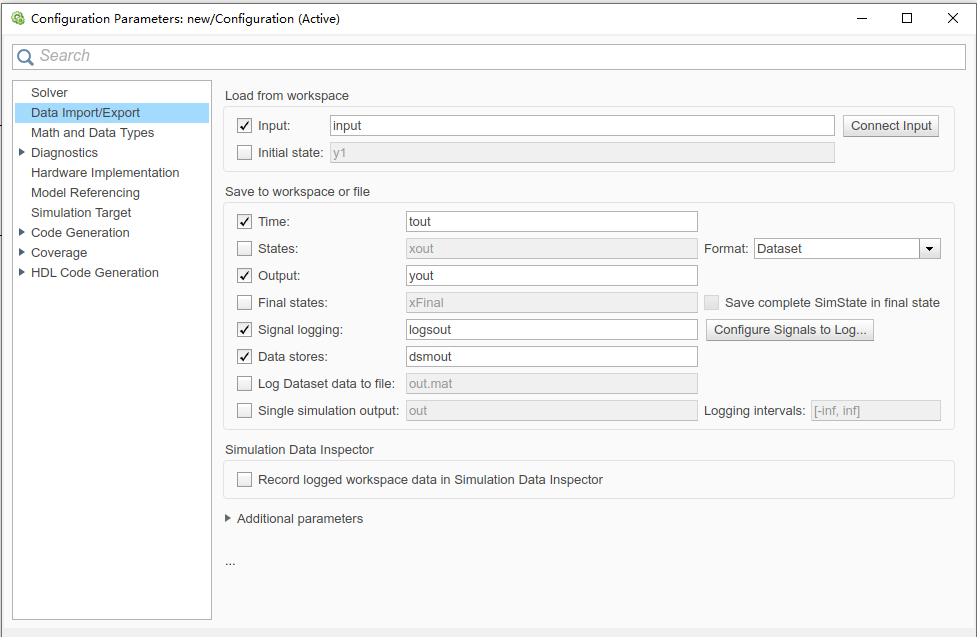Open Hardware Implementation pane
Viewport: 977px width, 637px height.
pyautogui.click(x=105, y=173)
